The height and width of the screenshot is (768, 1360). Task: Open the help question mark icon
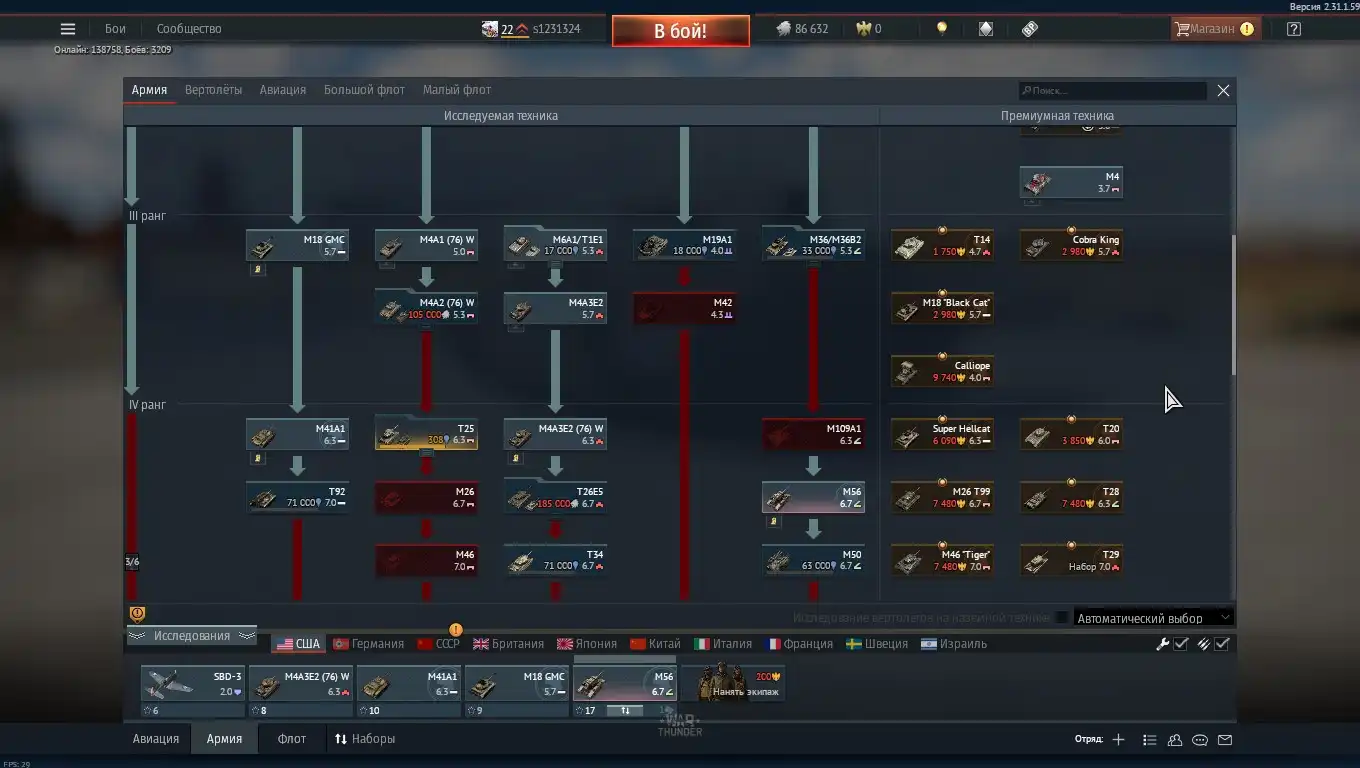click(1294, 29)
